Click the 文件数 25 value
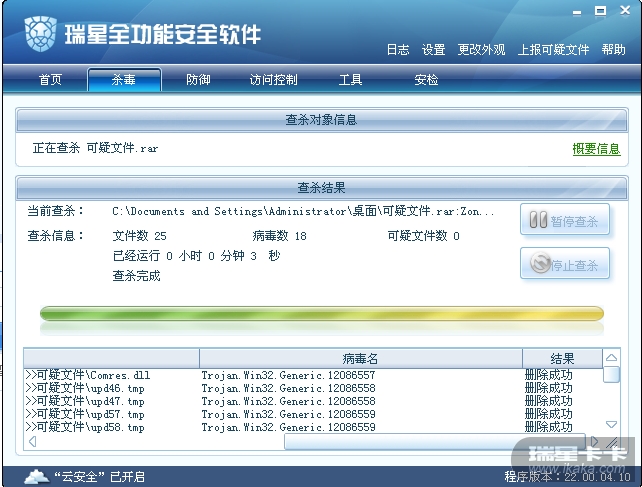 pyautogui.click(x=140, y=236)
